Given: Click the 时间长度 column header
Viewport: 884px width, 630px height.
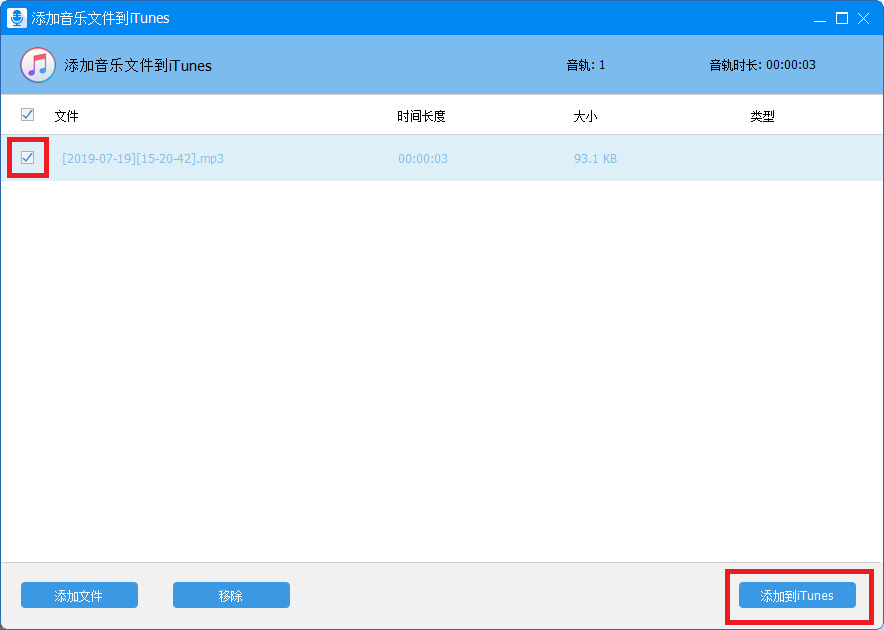Looking at the screenshot, I should (x=421, y=116).
